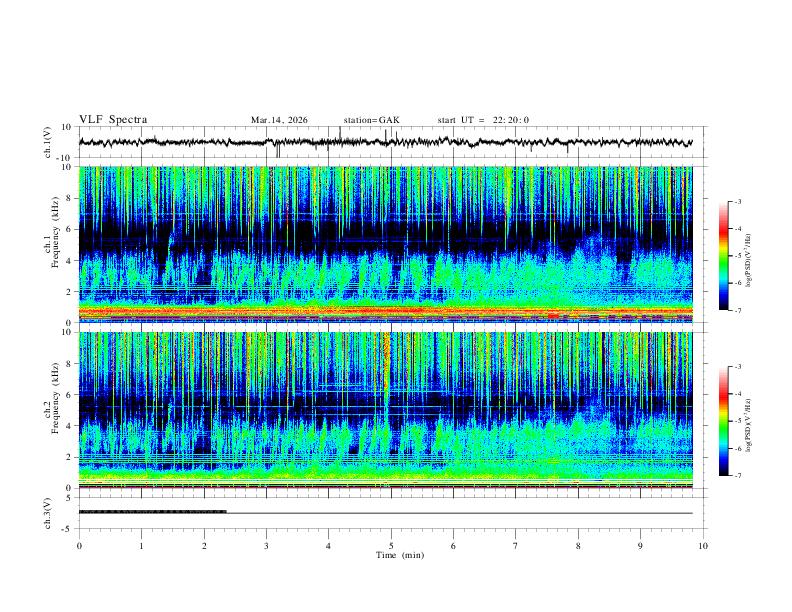Click the time axis tick label '3'
This screenshot has height=612, width=792.
pos(266,546)
